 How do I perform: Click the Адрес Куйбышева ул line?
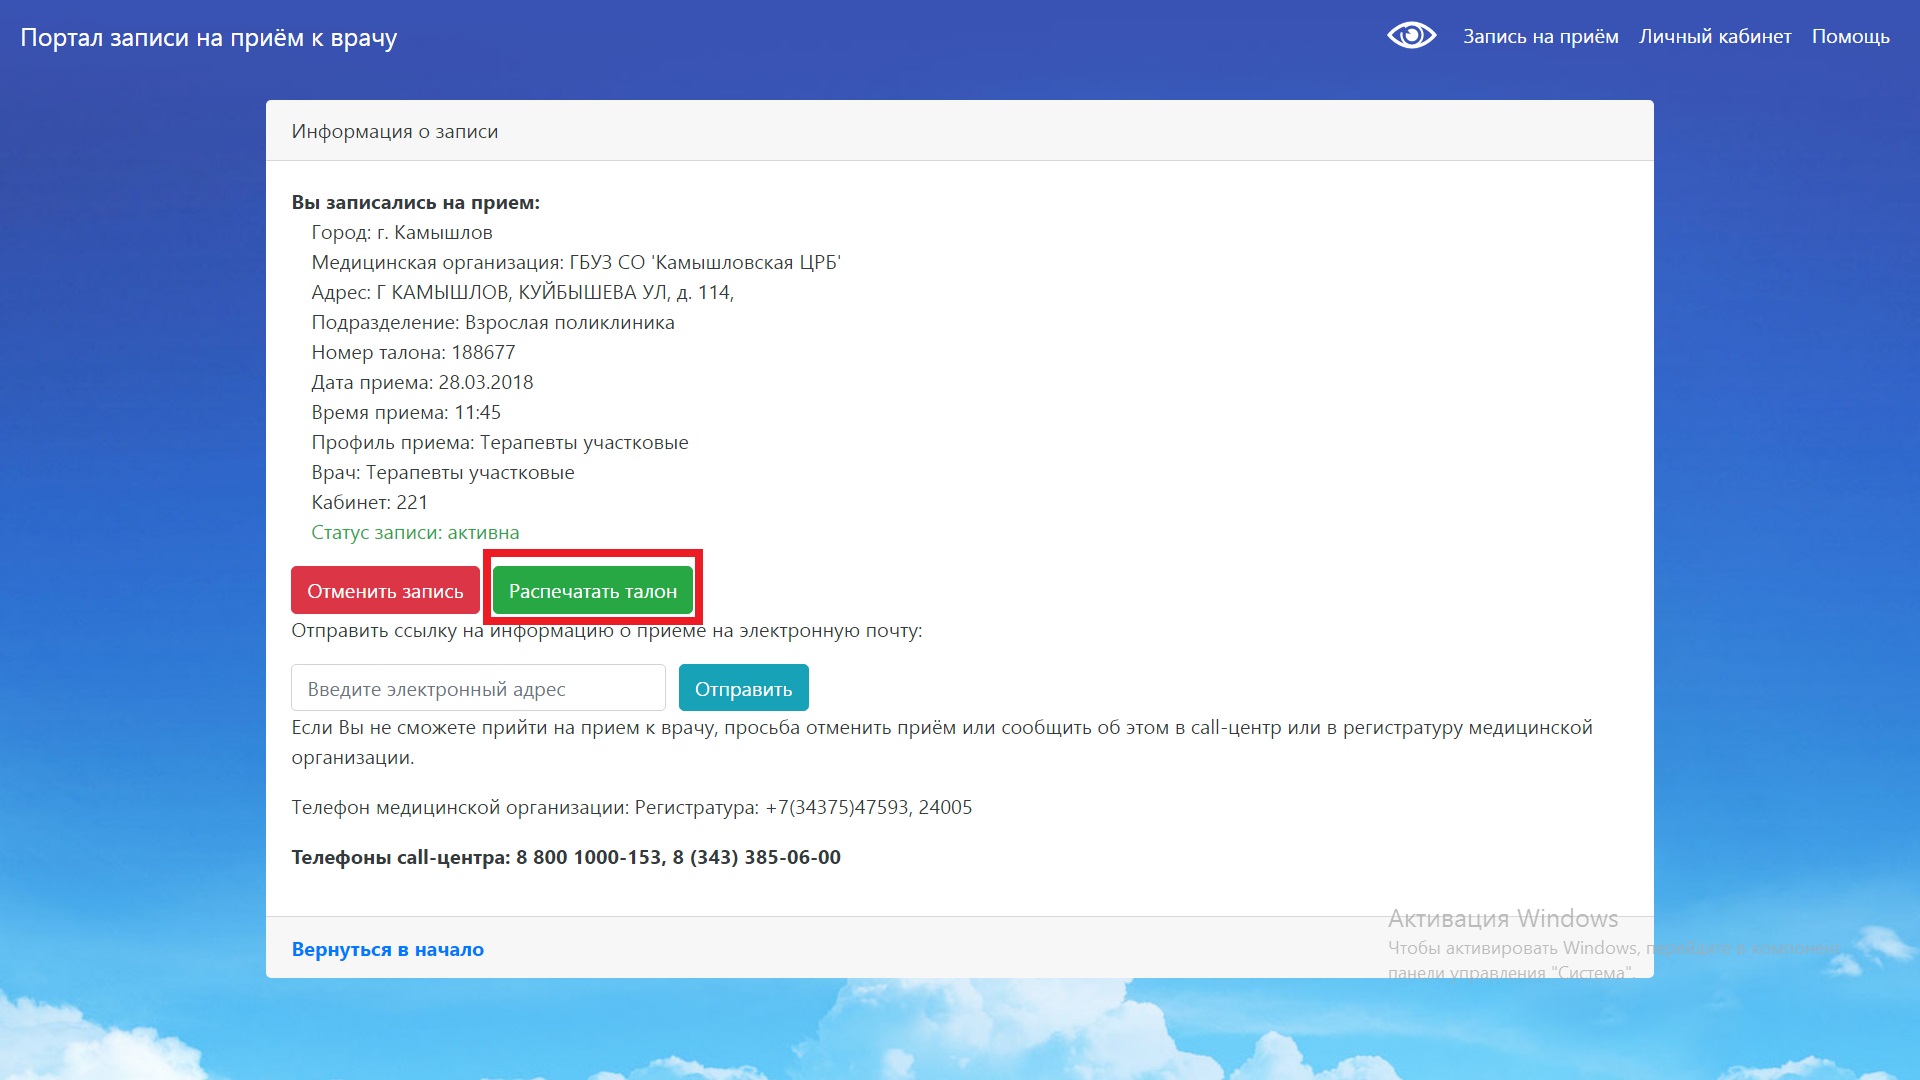[x=522, y=292]
